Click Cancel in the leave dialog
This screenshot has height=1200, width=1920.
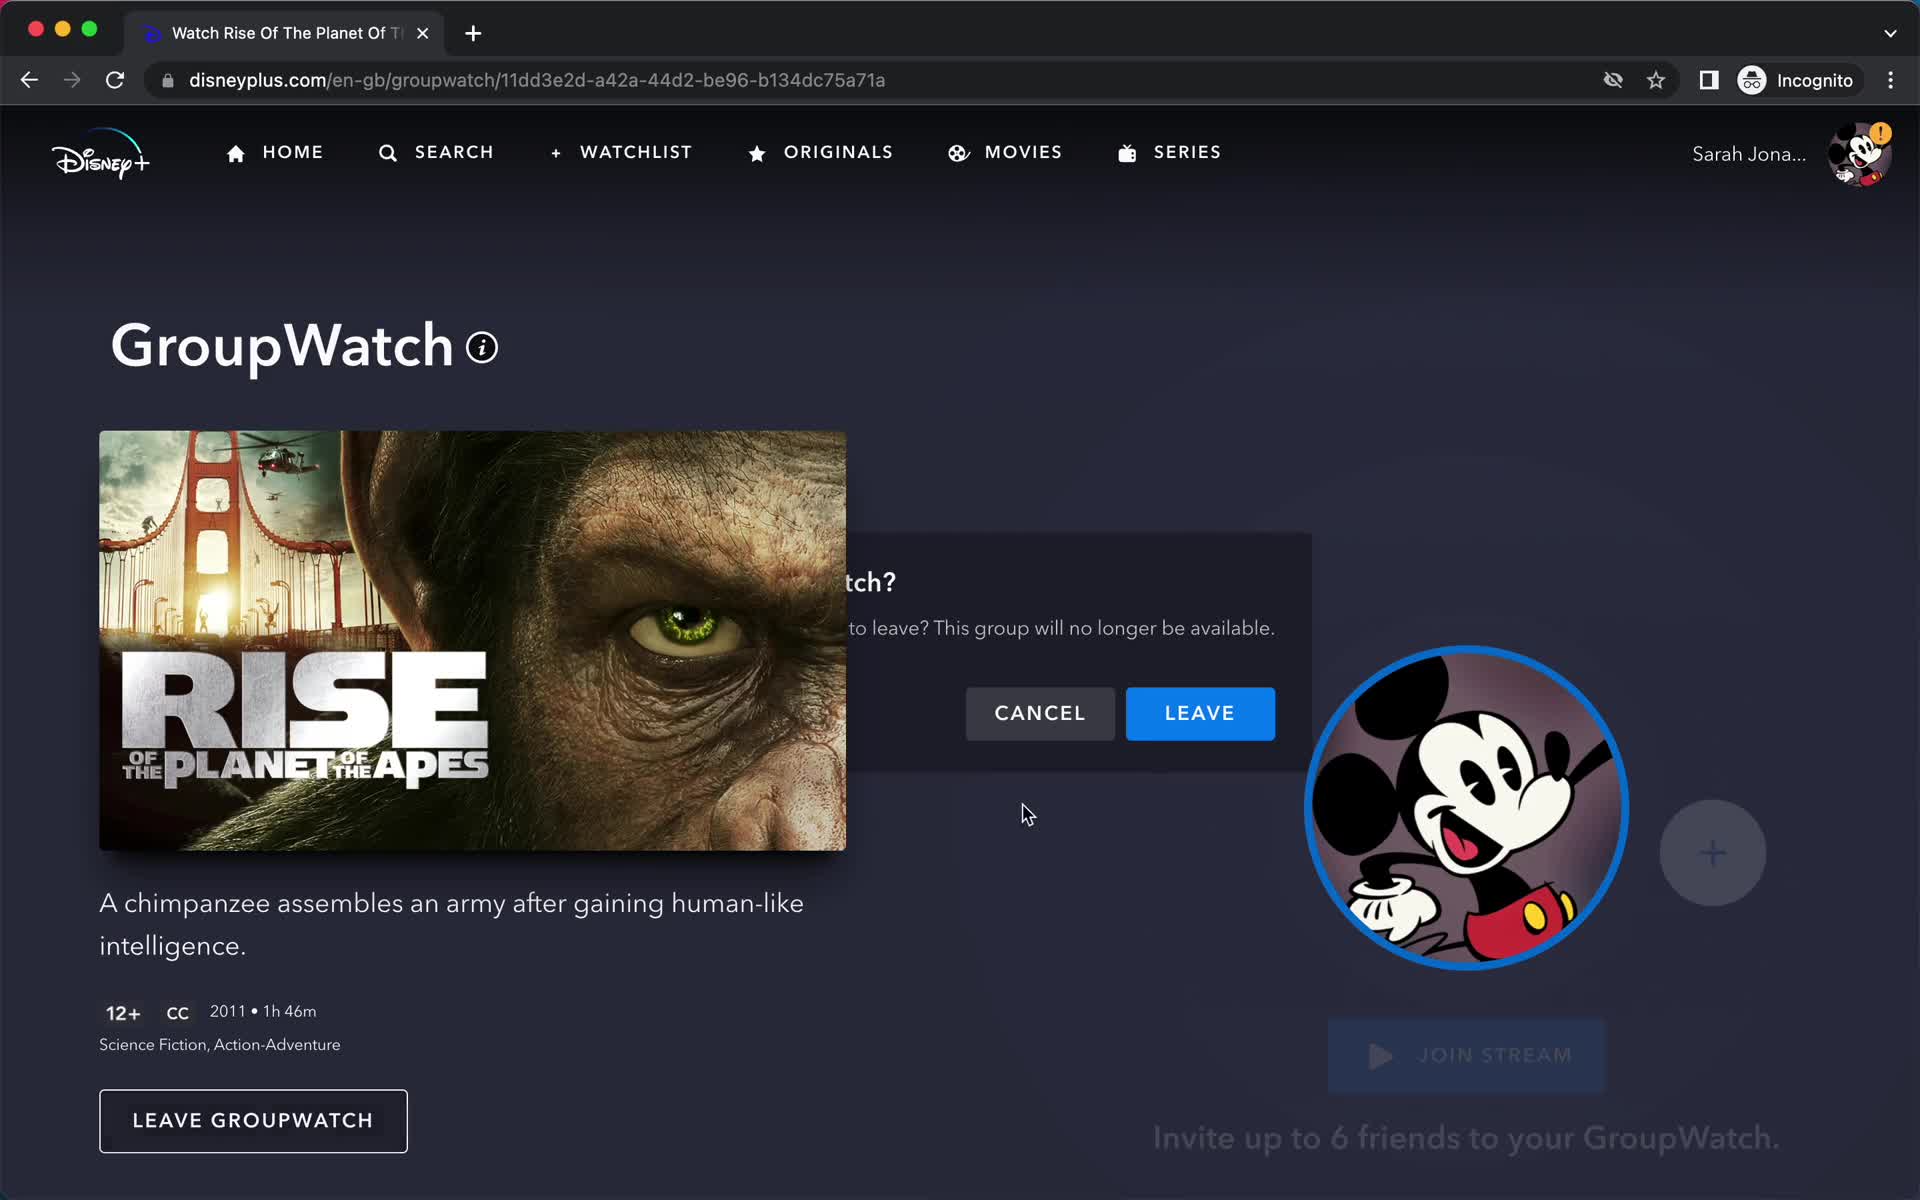tap(1040, 714)
